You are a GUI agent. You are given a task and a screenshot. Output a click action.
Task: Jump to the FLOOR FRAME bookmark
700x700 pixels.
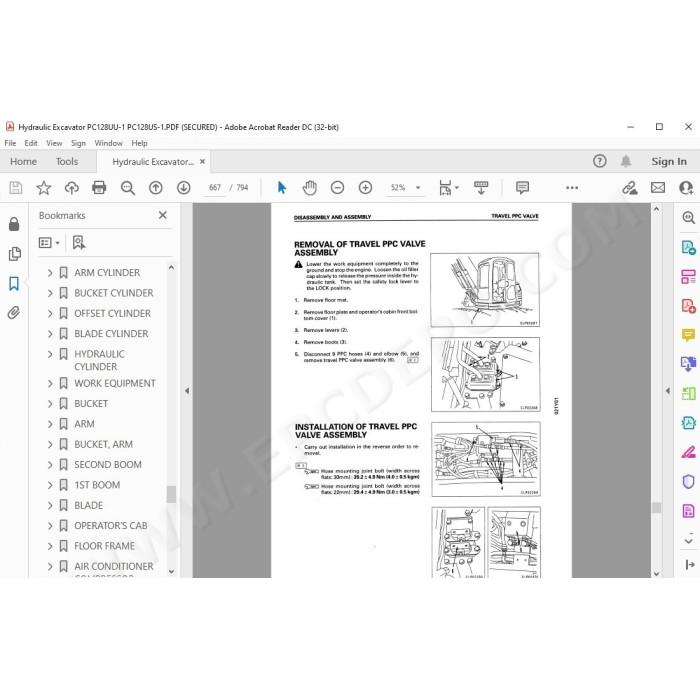click(104, 546)
